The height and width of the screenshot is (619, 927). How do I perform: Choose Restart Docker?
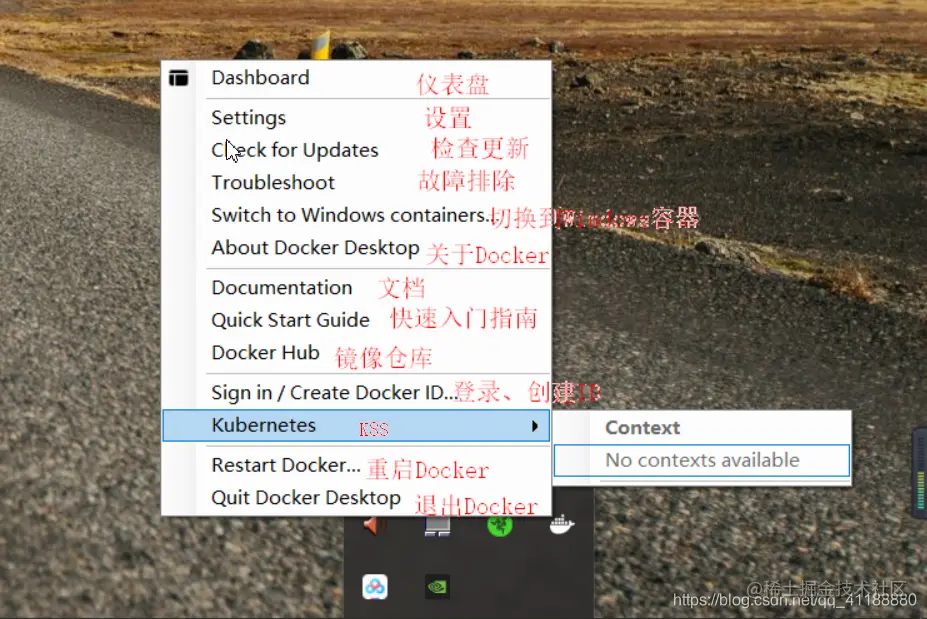356,465
